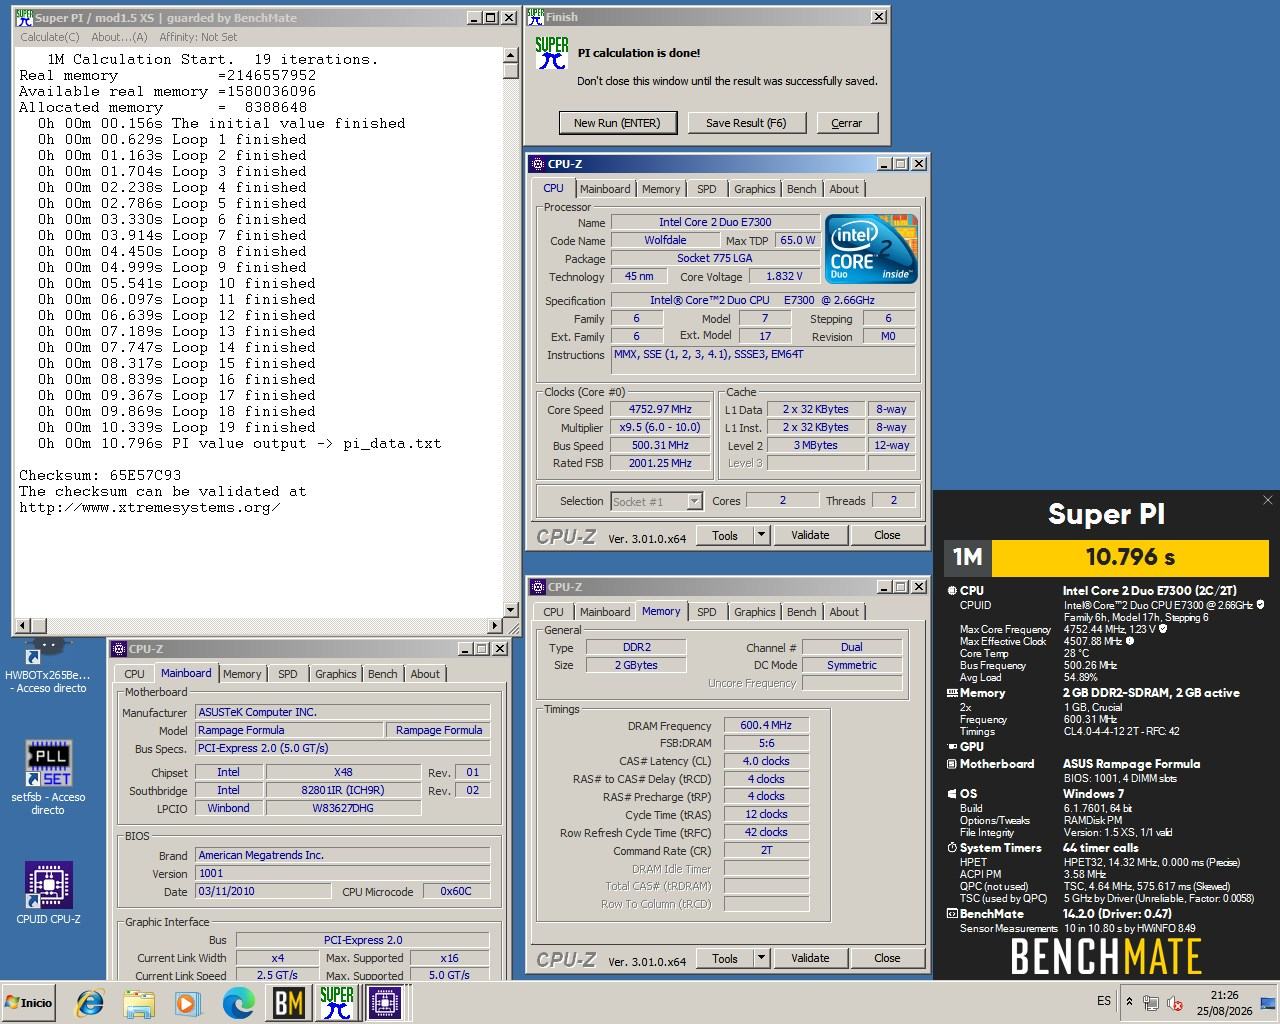Image resolution: width=1280 pixels, height=1024 pixels.
Task: Click Close button in Memory CPU-Z window
Action: [887, 958]
